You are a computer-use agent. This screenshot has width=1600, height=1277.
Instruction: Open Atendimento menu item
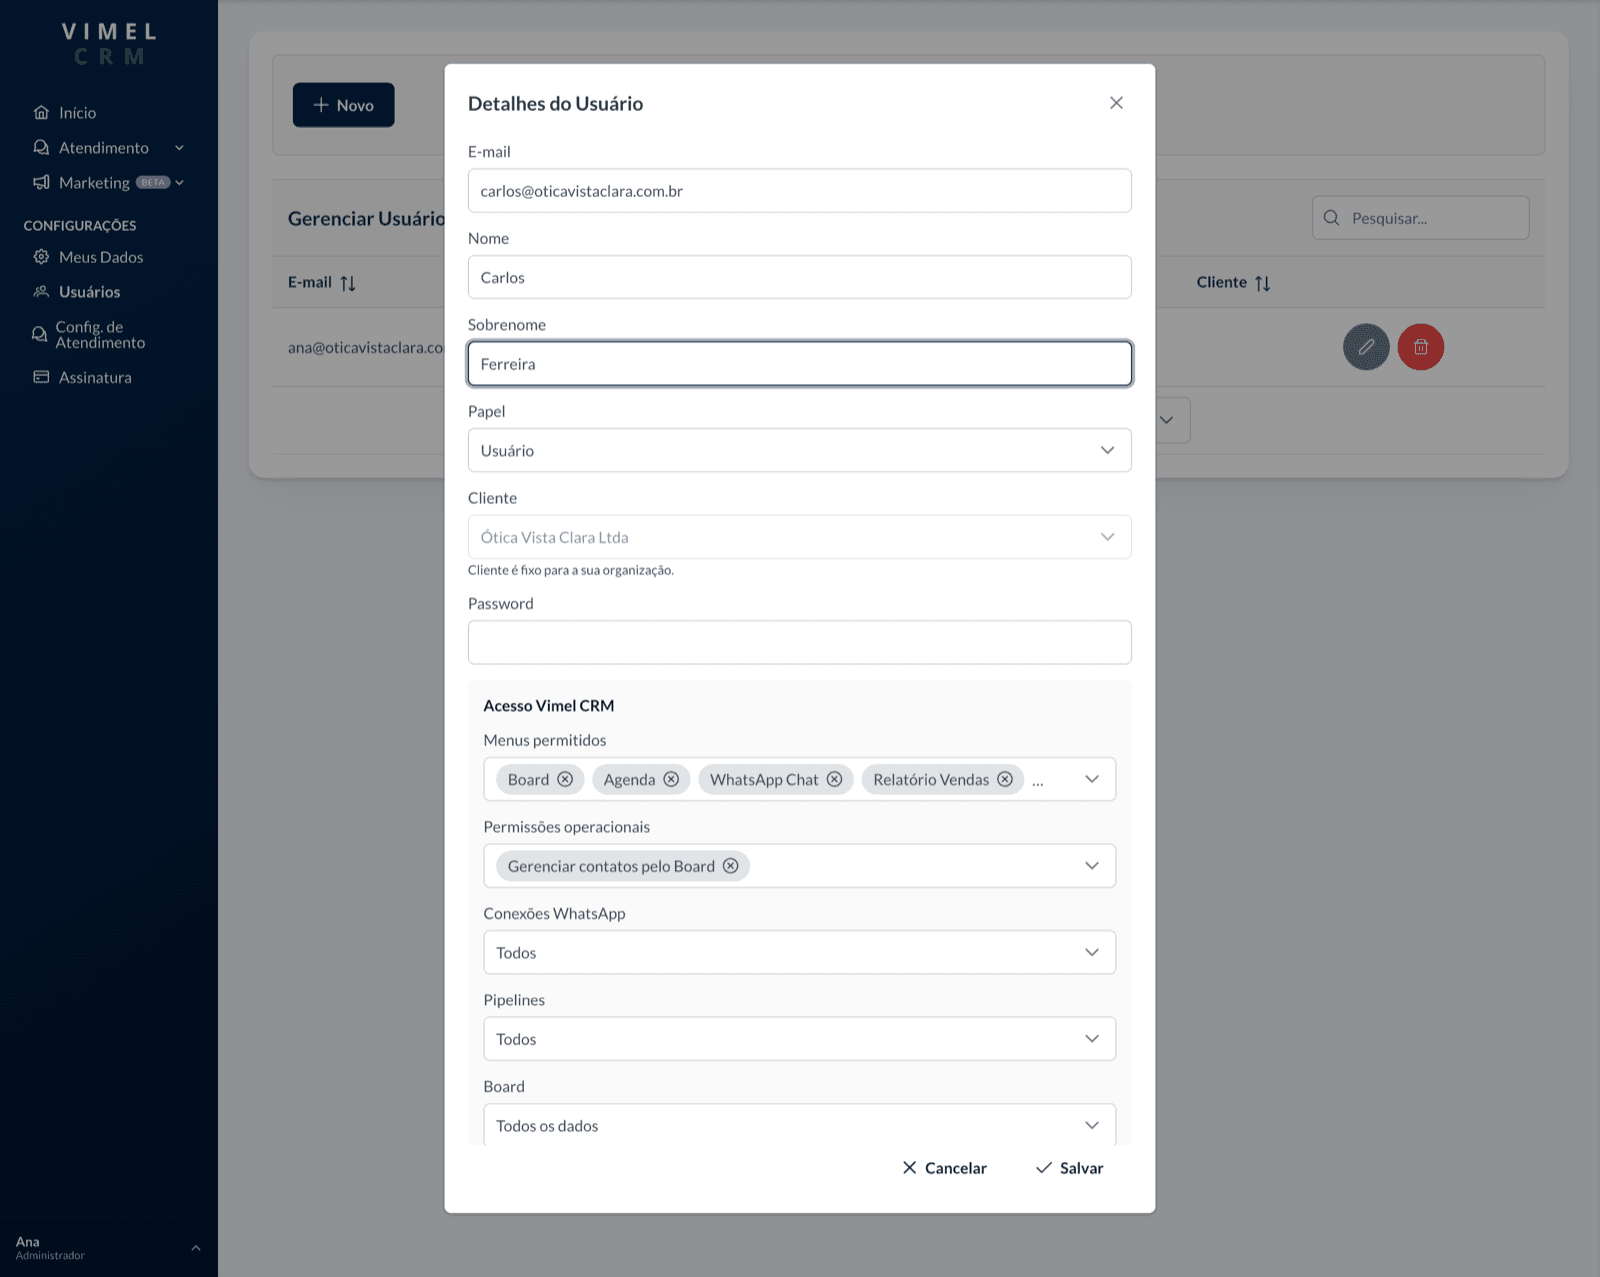pyautogui.click(x=104, y=147)
